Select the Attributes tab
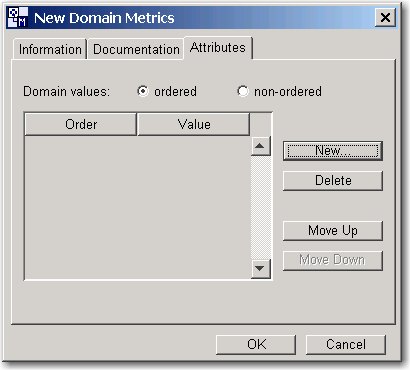410x370 pixels. pyautogui.click(x=218, y=48)
